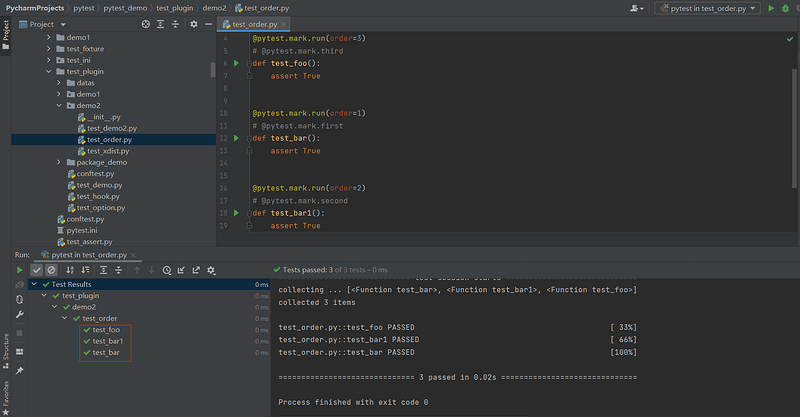Run test_foo from gutter arrow
Image resolution: width=800 pixels, height=417 pixels.
[x=236, y=63]
